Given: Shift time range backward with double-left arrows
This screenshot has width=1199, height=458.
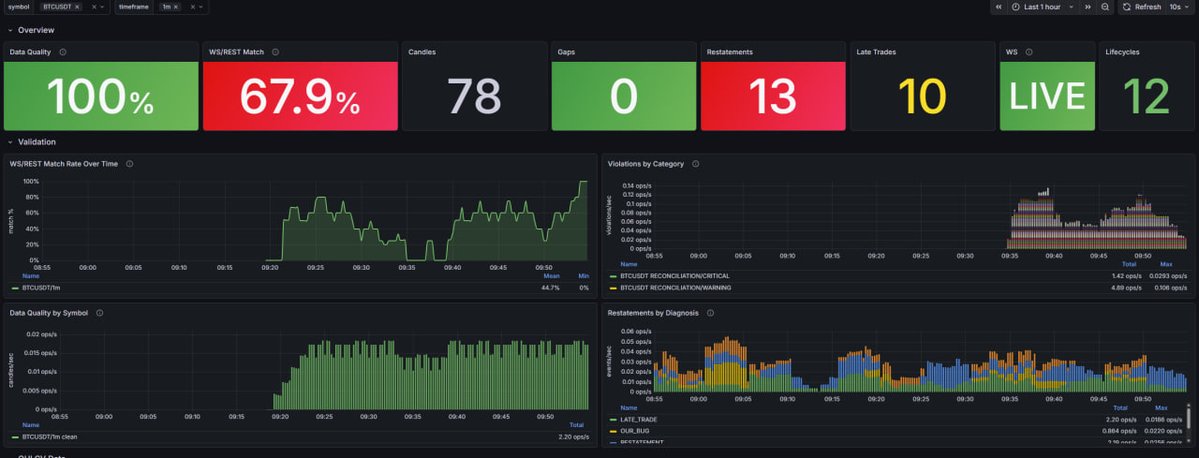Looking at the screenshot, I should click(x=999, y=7).
